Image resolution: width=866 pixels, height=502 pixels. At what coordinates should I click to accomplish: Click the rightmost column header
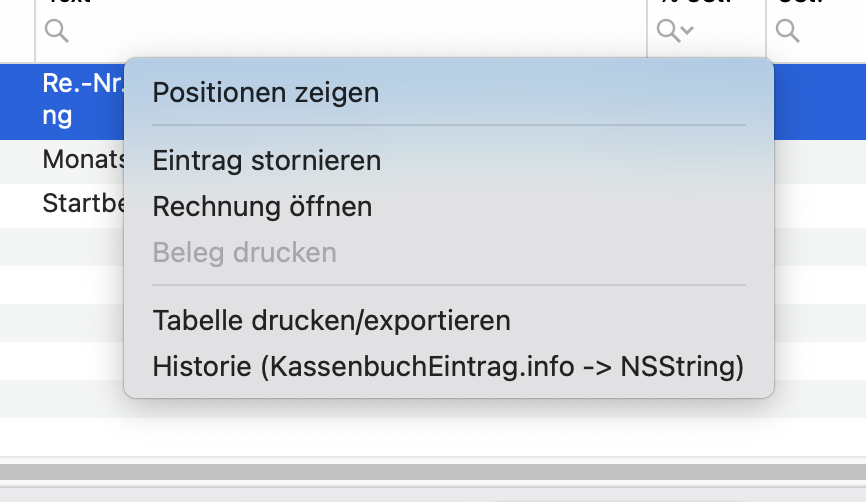815,5
